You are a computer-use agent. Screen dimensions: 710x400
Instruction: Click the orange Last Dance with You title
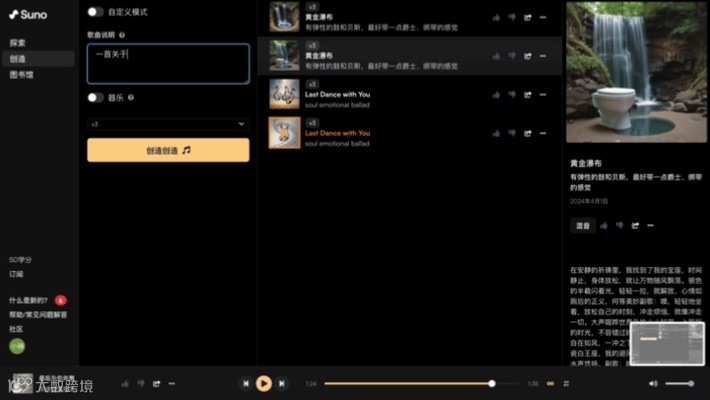pos(337,133)
